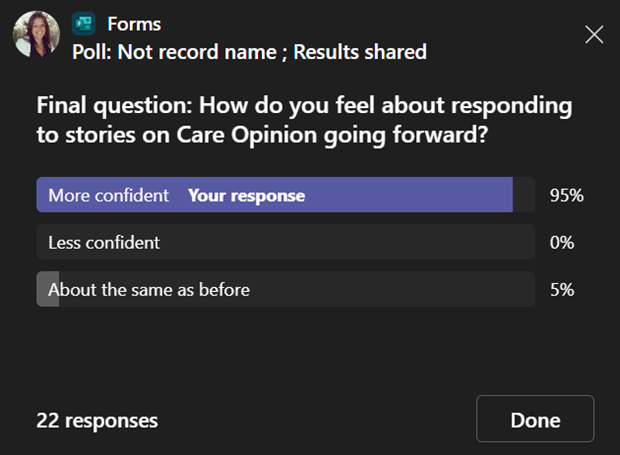Click the 95% result percentage
The height and width of the screenshot is (455, 620).
tap(566, 195)
